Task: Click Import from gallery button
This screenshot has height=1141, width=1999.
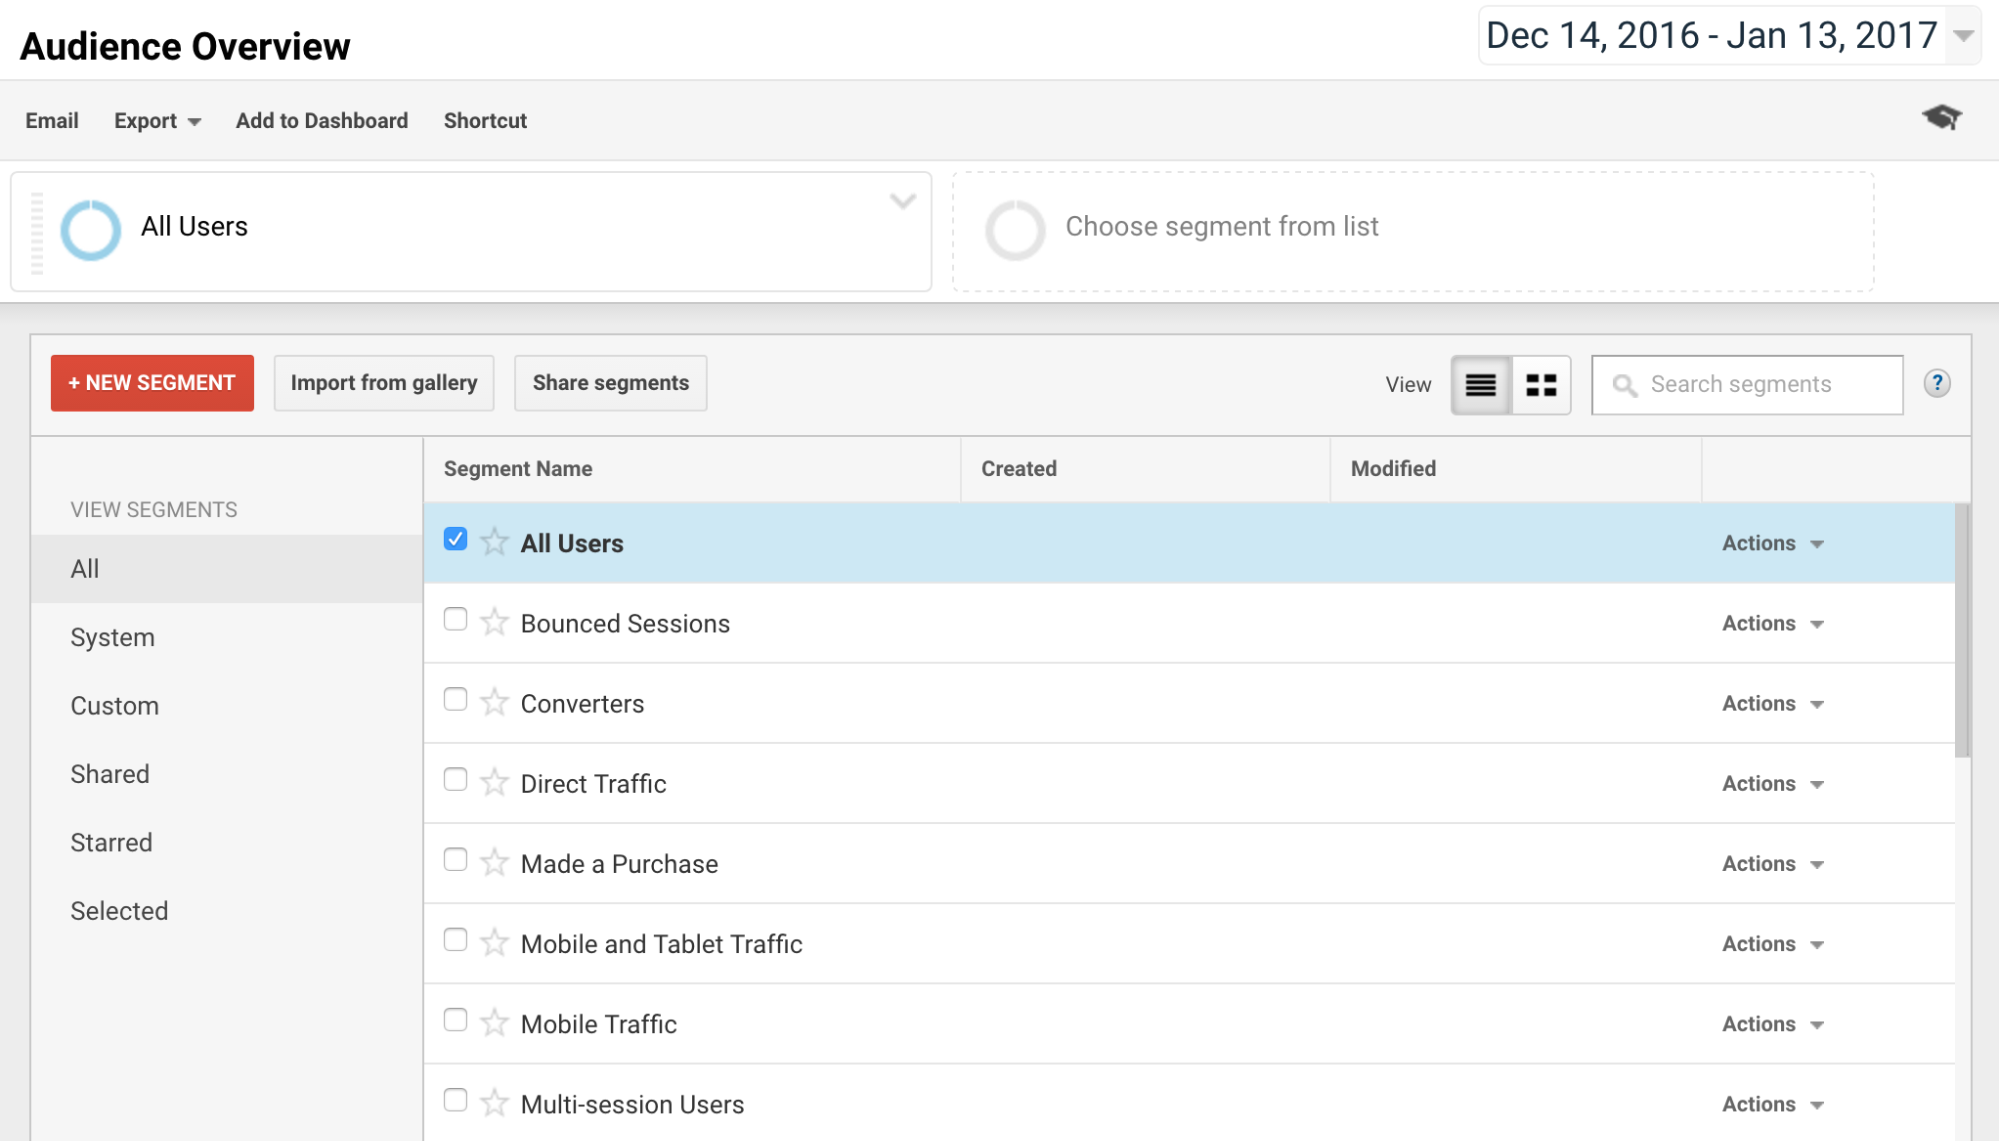Action: click(384, 383)
